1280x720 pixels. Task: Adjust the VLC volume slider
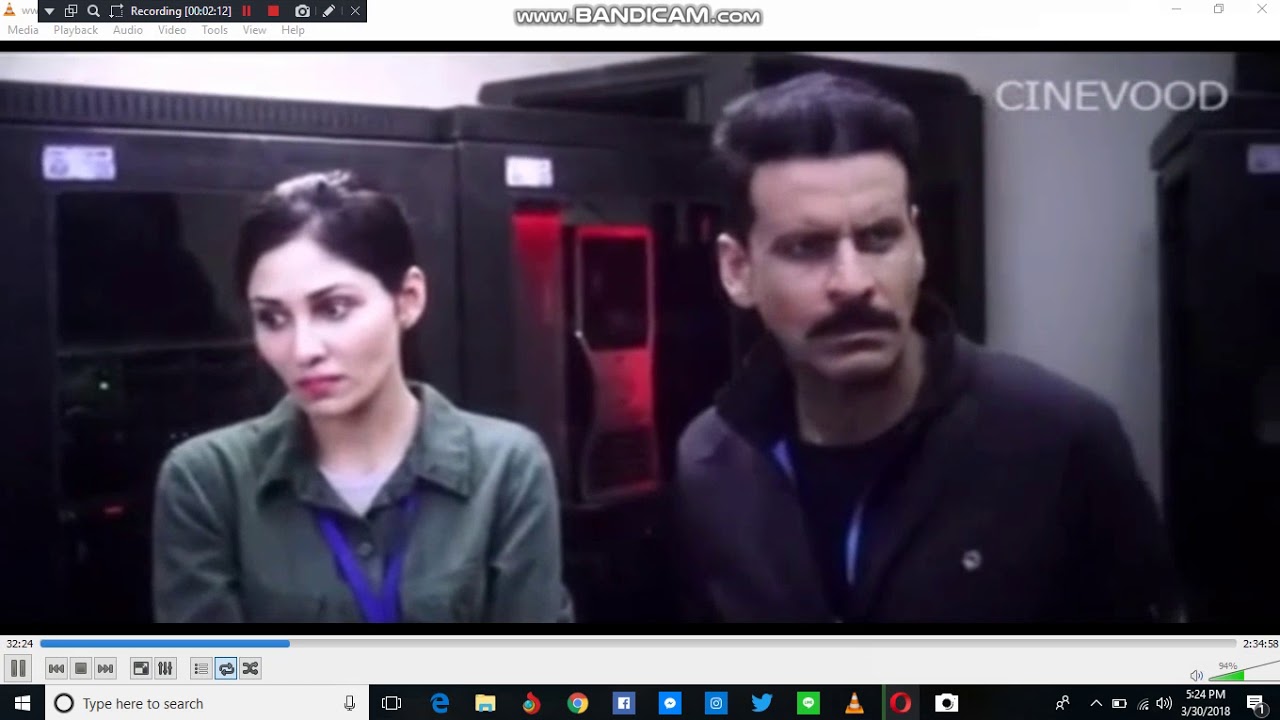click(1245, 671)
